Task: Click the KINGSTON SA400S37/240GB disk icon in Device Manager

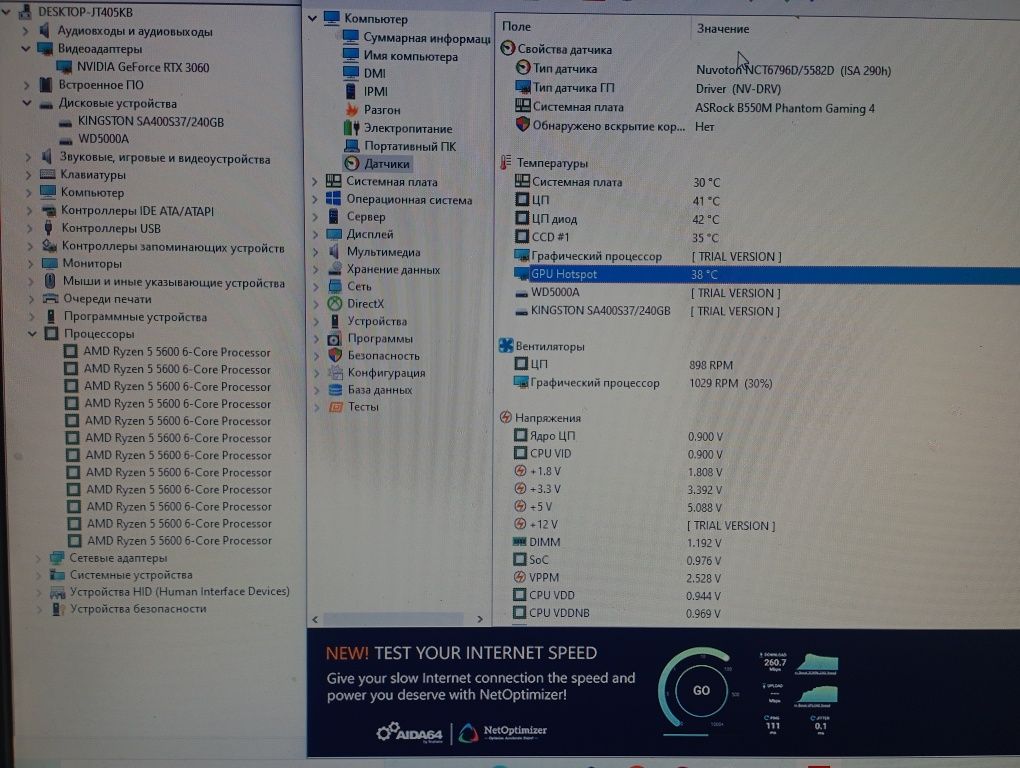Action: tap(65, 122)
